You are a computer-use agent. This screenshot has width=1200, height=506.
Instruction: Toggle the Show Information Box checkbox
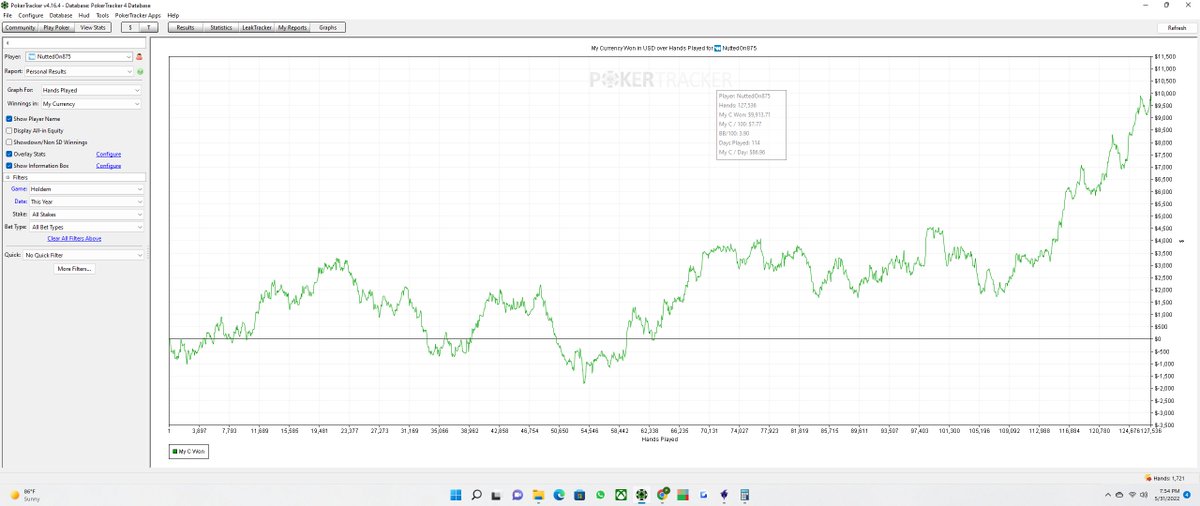click(x=9, y=166)
